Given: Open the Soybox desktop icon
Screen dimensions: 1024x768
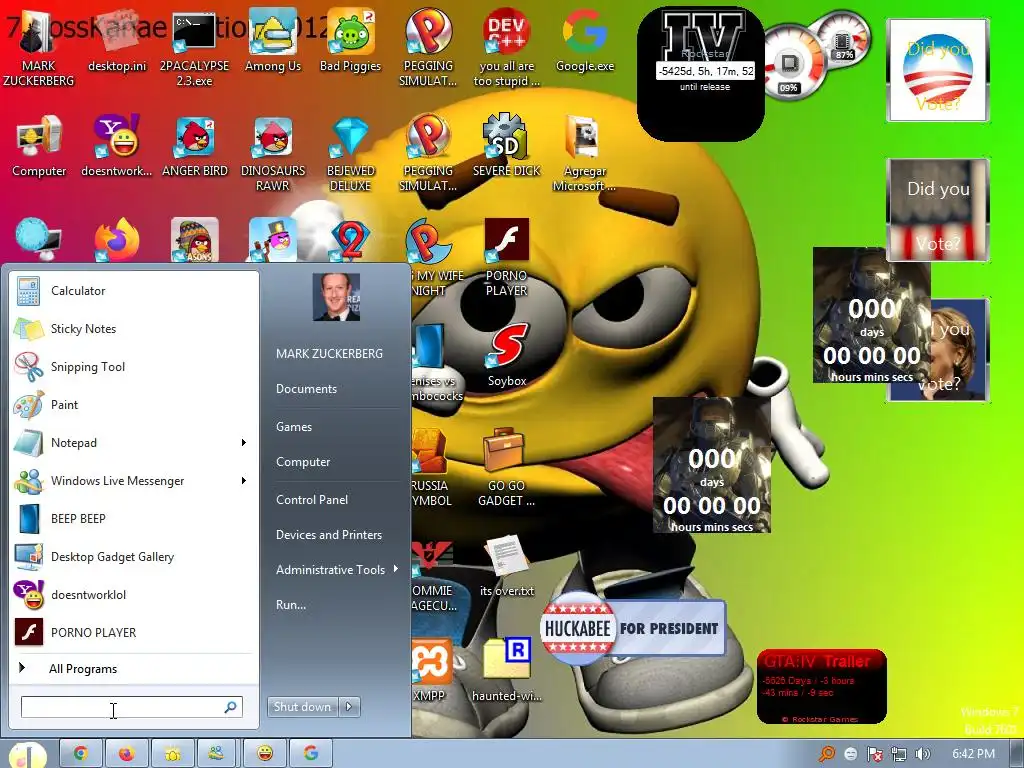Looking at the screenshot, I should click(x=507, y=355).
